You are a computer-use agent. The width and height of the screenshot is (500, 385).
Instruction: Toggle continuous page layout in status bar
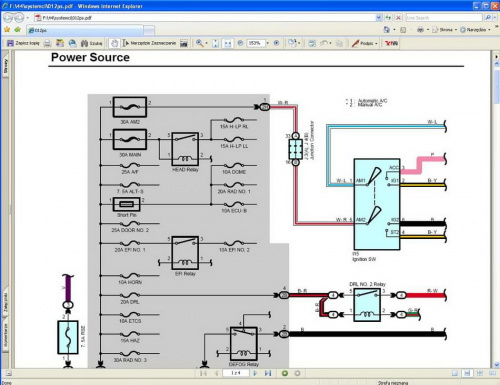467,373
